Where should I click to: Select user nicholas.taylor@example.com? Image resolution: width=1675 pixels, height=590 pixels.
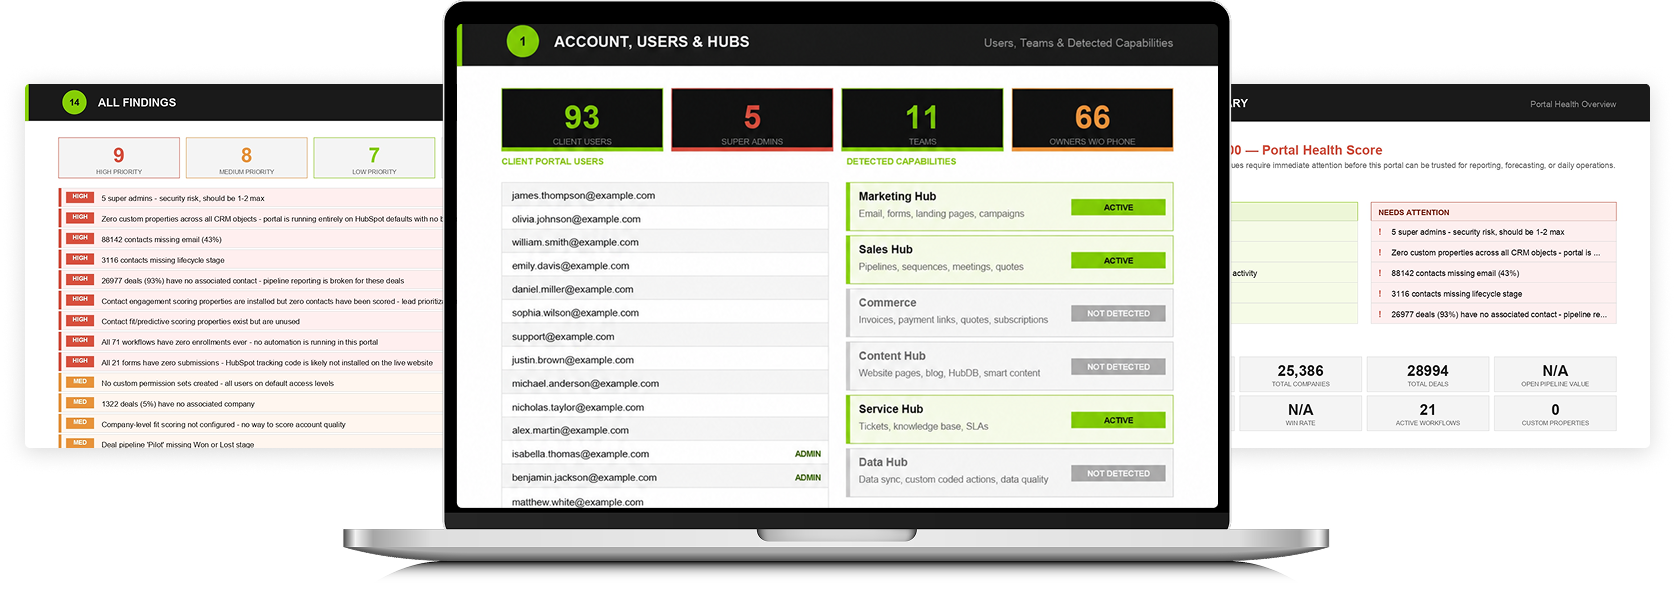[x=665, y=407]
